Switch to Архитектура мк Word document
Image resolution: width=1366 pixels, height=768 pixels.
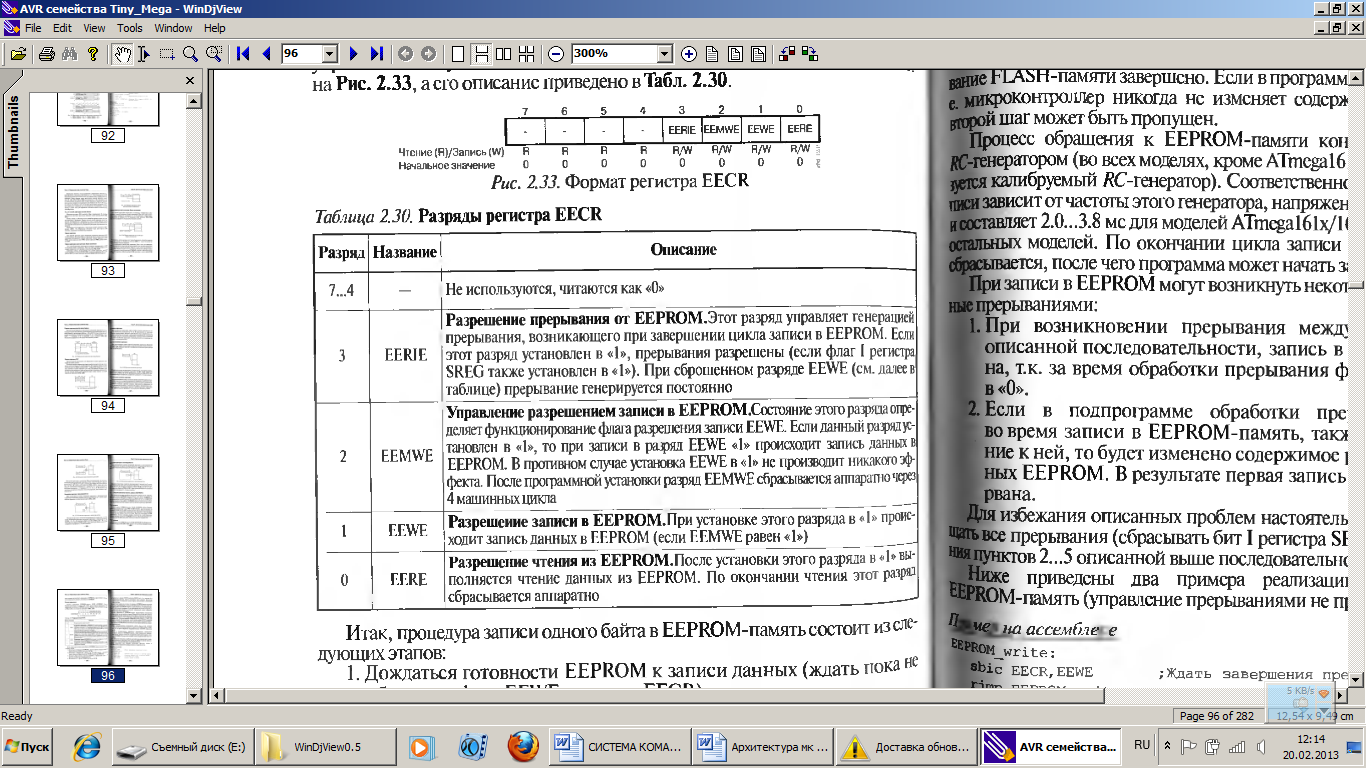pyautogui.click(x=762, y=746)
